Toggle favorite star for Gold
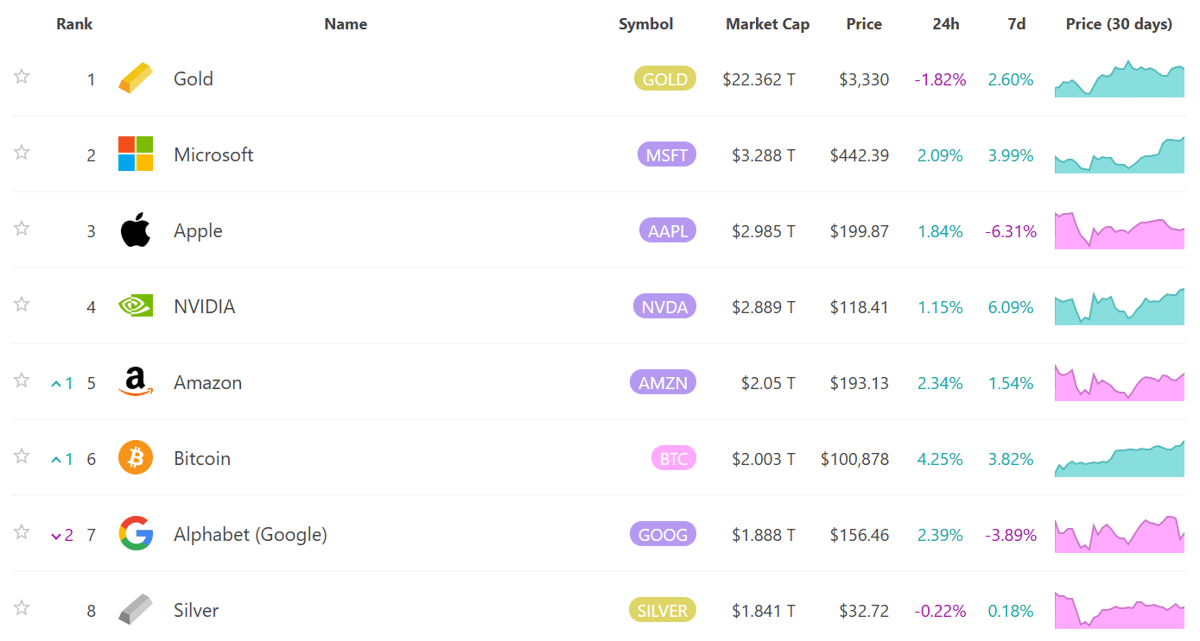Image resolution: width=1200 pixels, height=641 pixels. (22, 77)
